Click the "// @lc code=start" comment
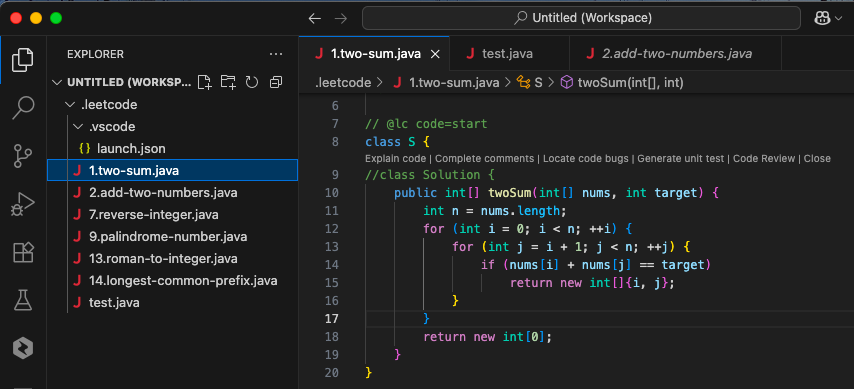This screenshot has width=854, height=389. [x=426, y=124]
